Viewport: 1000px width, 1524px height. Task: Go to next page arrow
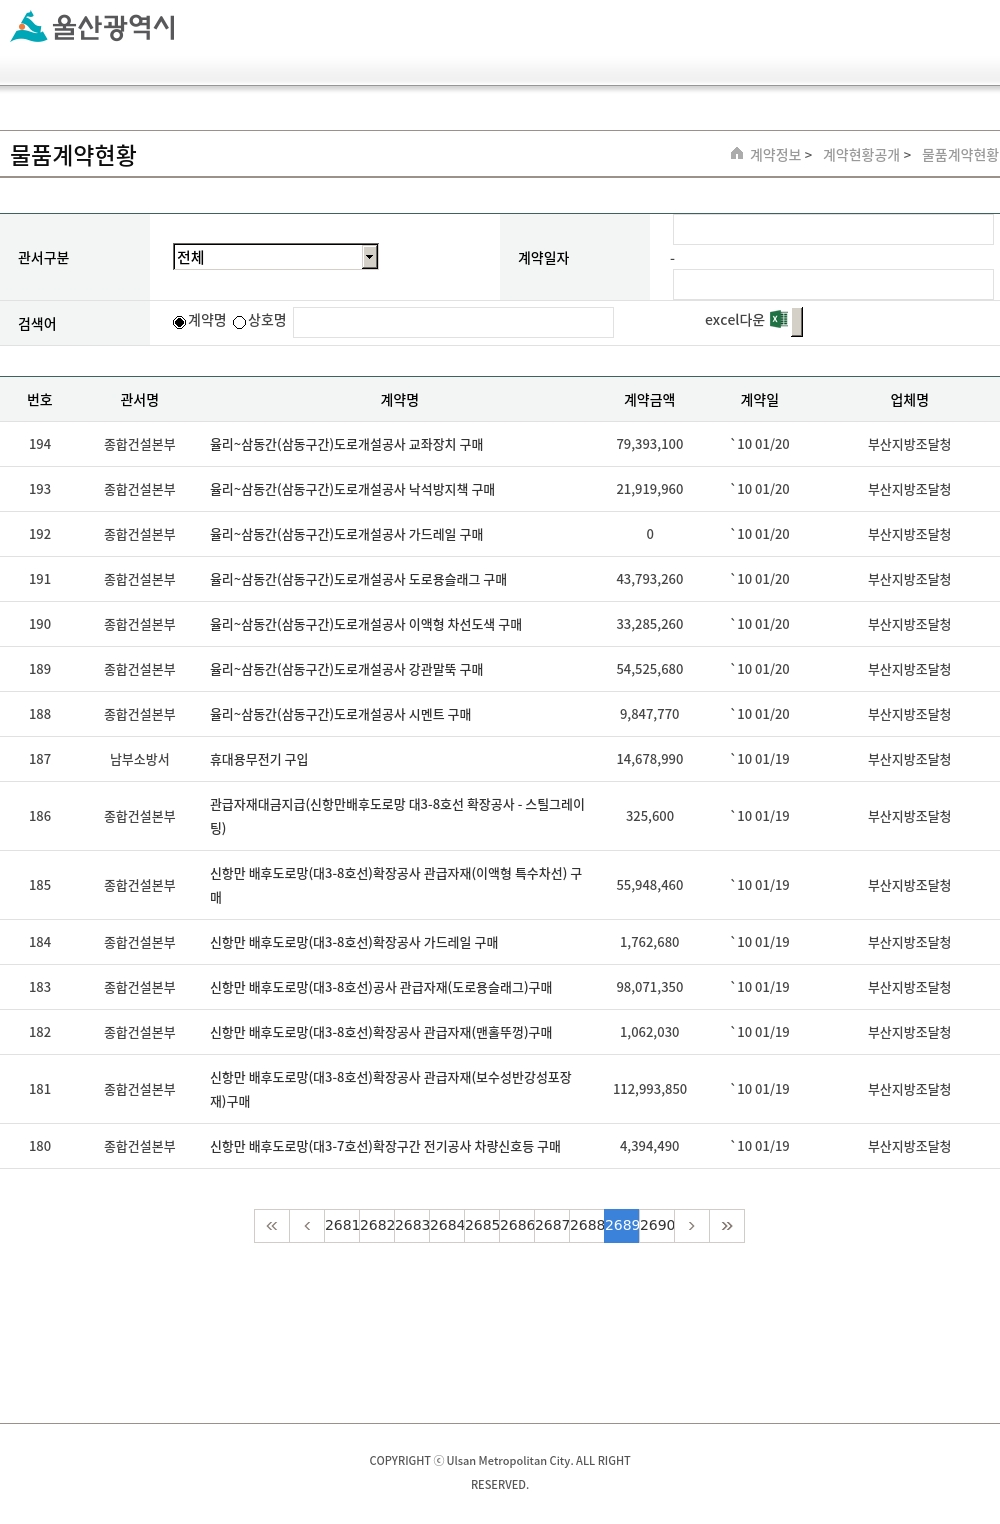[692, 1226]
